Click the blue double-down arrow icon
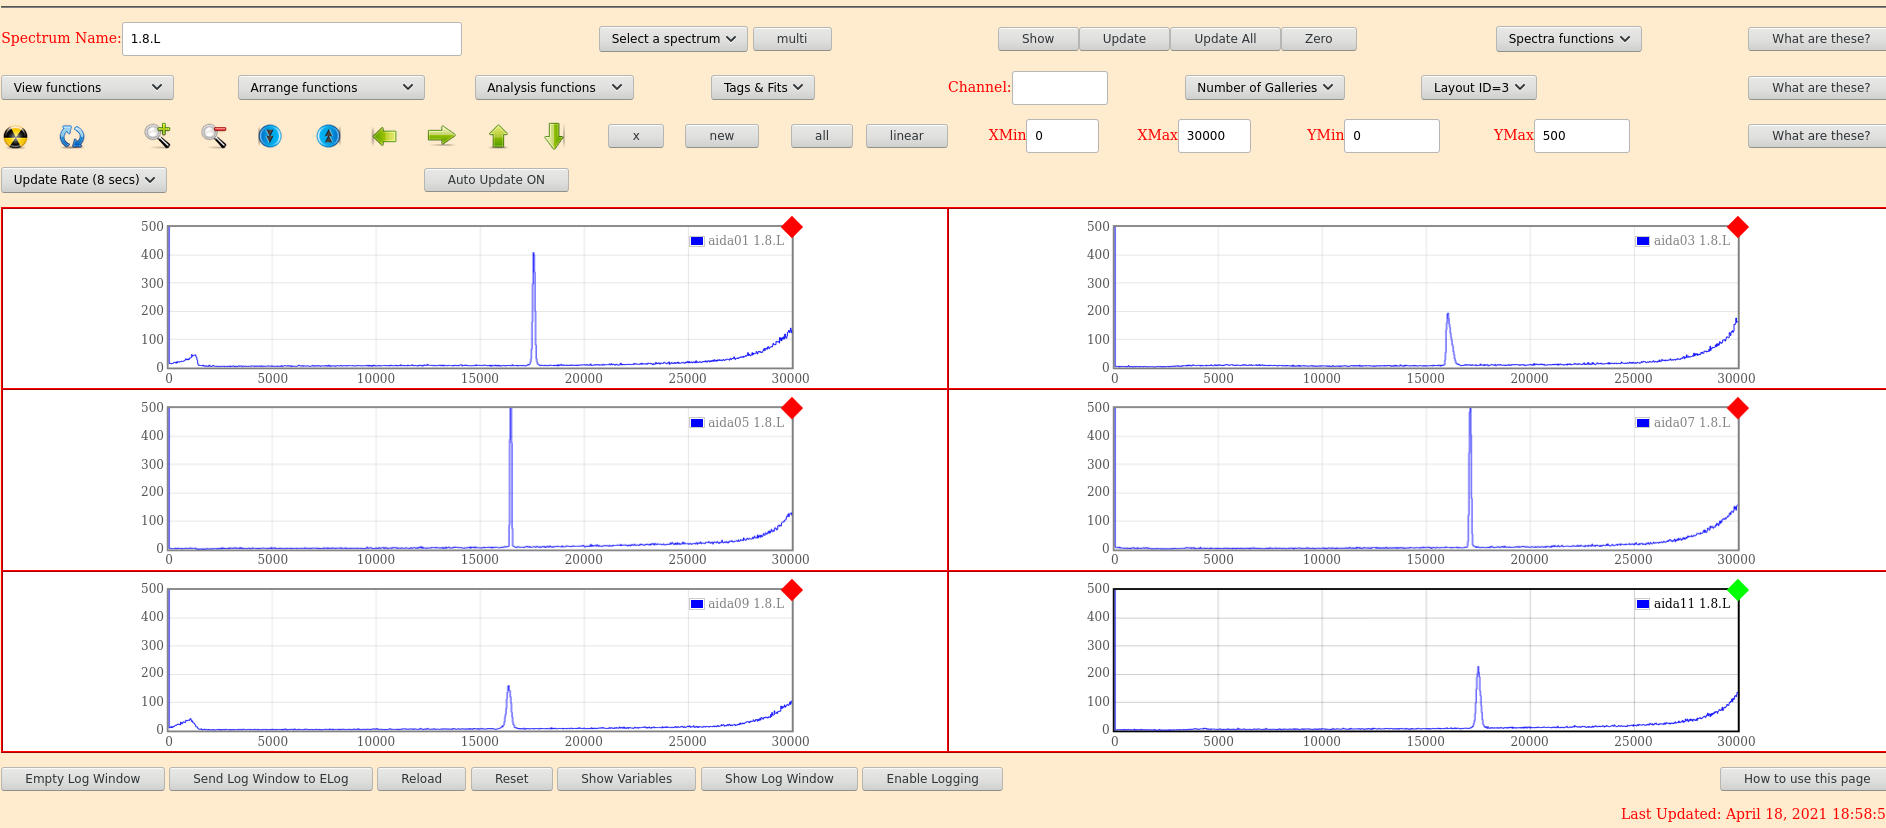 270,136
